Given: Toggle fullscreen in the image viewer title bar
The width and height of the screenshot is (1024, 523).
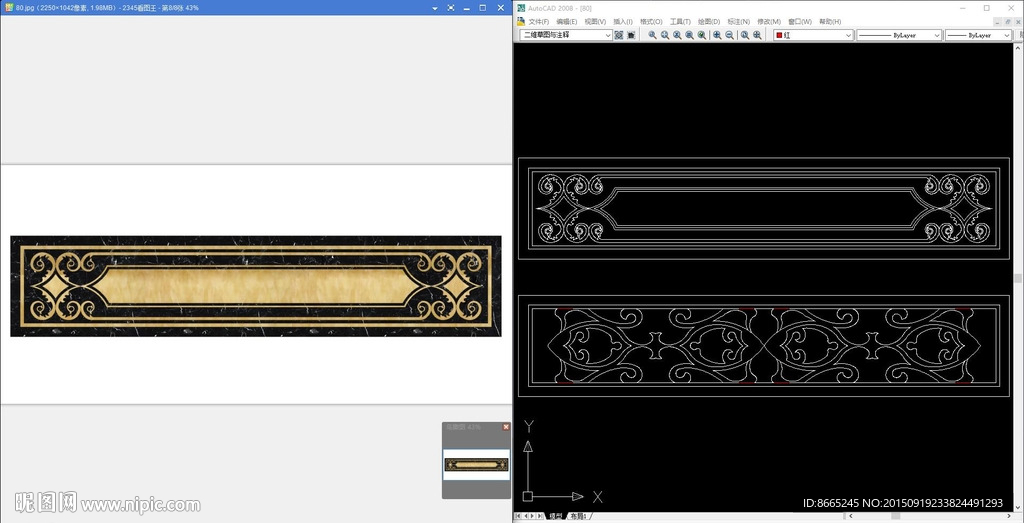Looking at the screenshot, I should click(451, 7).
